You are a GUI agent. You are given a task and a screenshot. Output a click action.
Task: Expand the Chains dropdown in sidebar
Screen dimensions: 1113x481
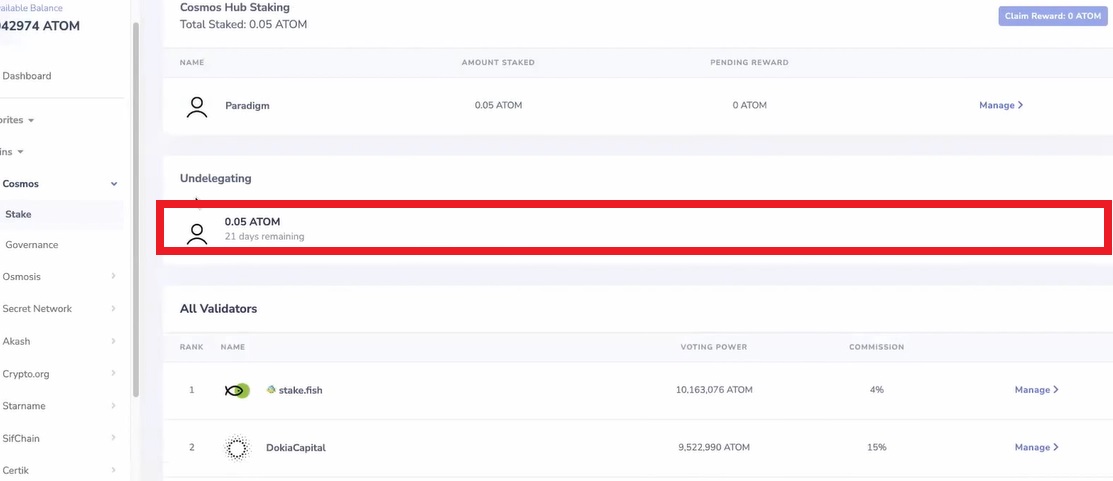click(x=12, y=152)
